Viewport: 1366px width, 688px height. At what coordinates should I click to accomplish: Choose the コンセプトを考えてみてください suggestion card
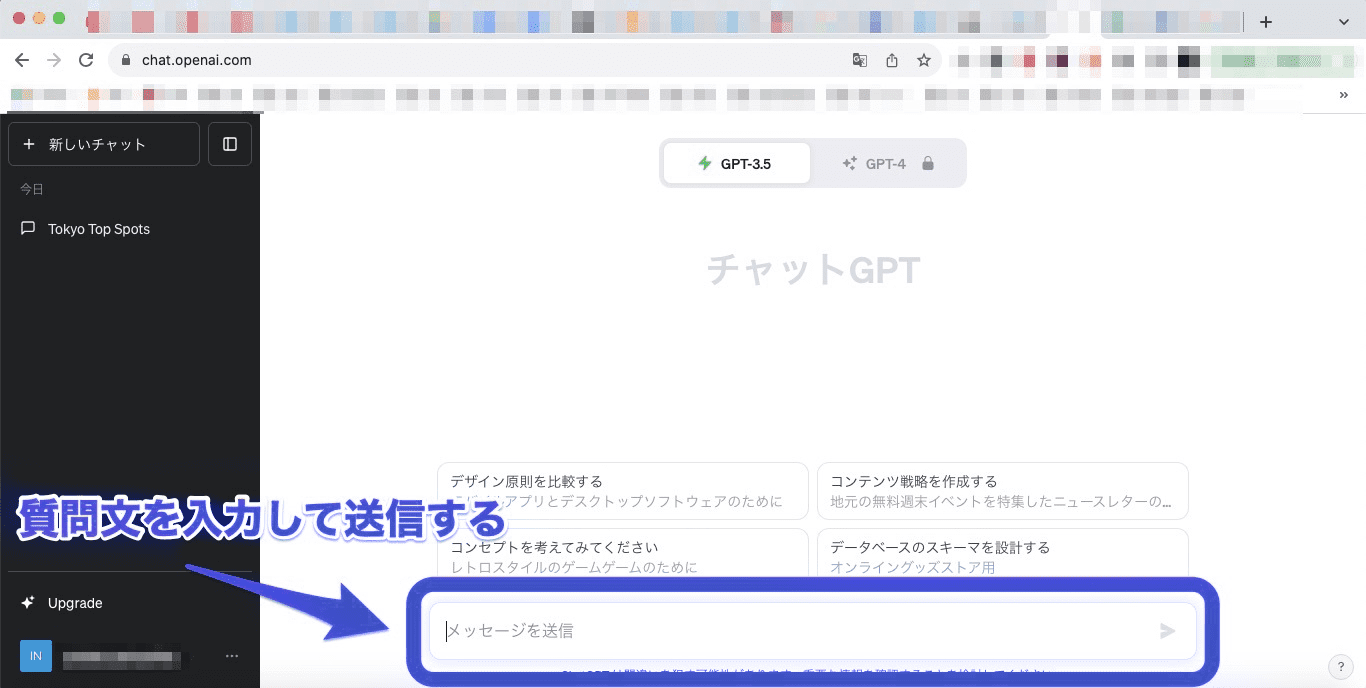[x=623, y=554]
